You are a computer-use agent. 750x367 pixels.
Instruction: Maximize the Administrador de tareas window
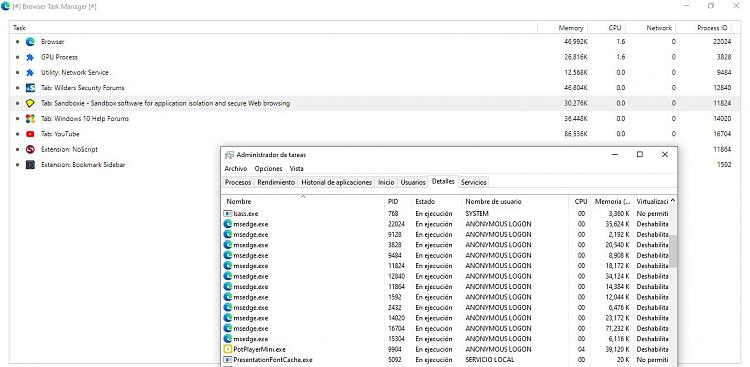click(640, 155)
